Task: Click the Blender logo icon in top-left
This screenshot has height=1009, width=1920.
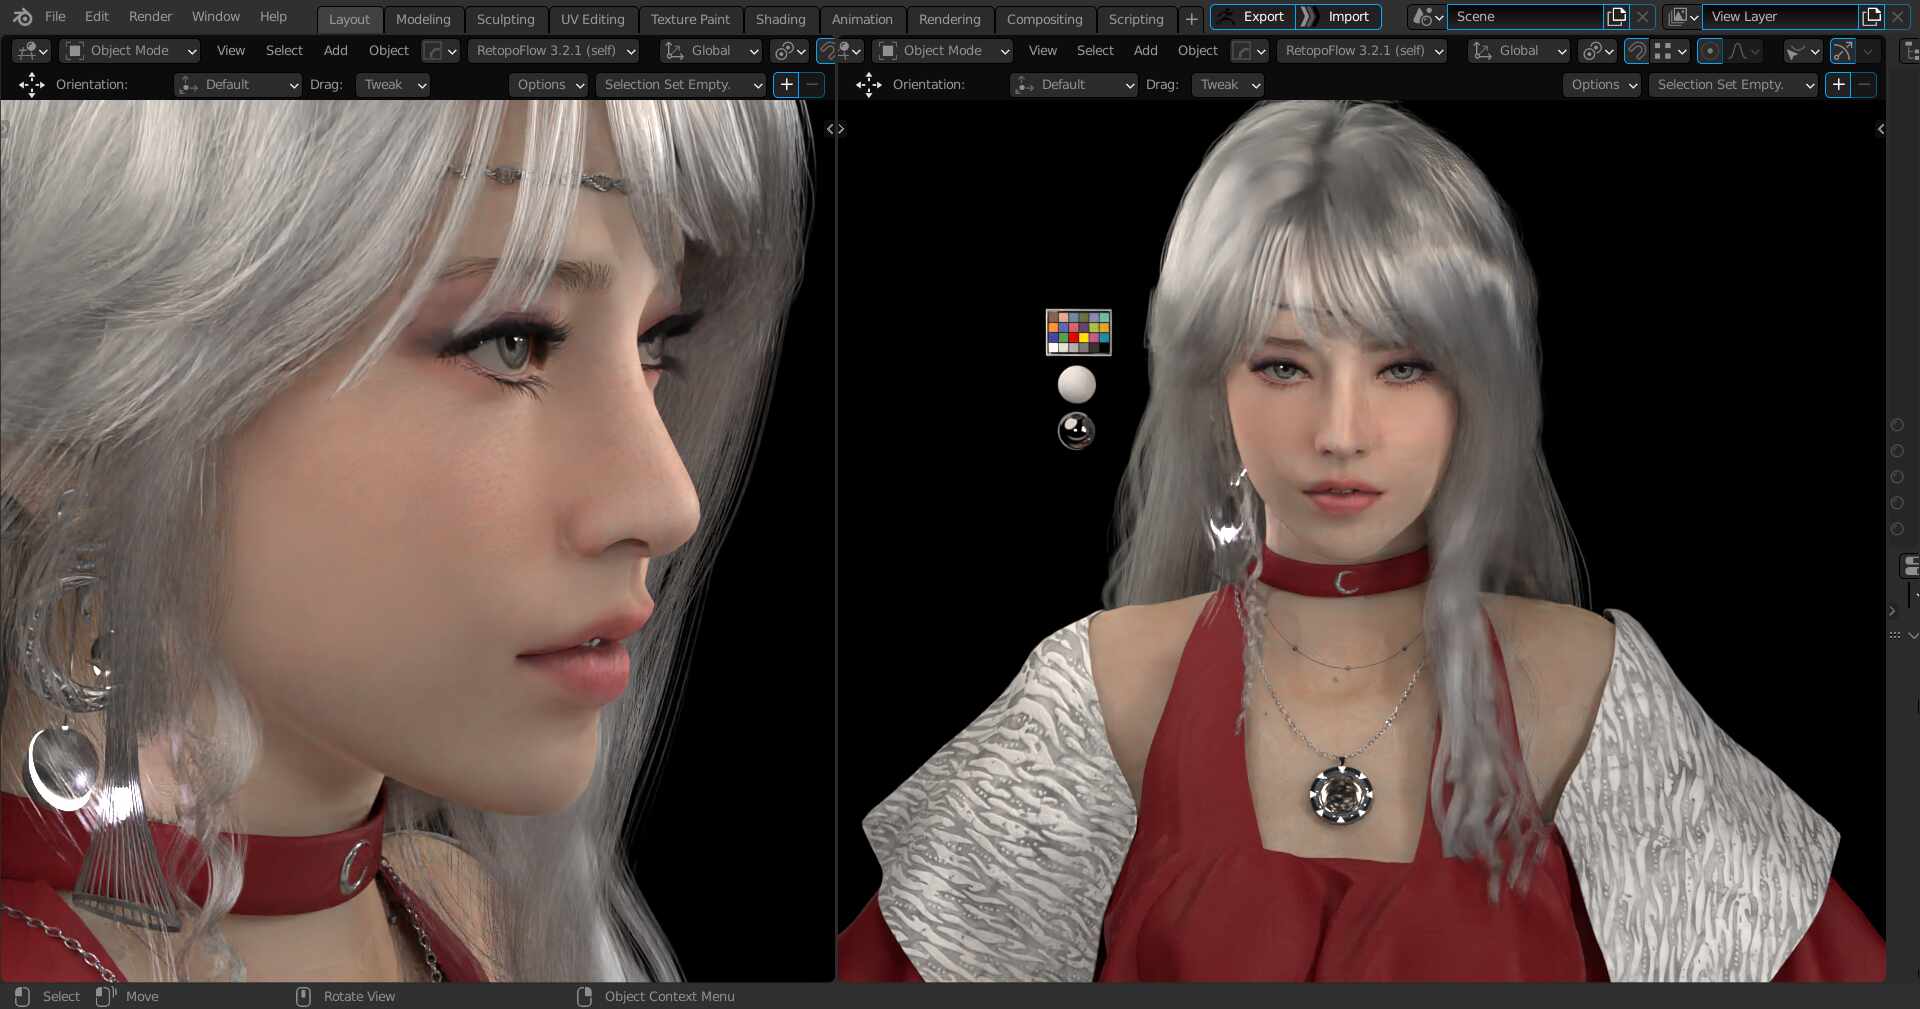Action: coord(21,16)
